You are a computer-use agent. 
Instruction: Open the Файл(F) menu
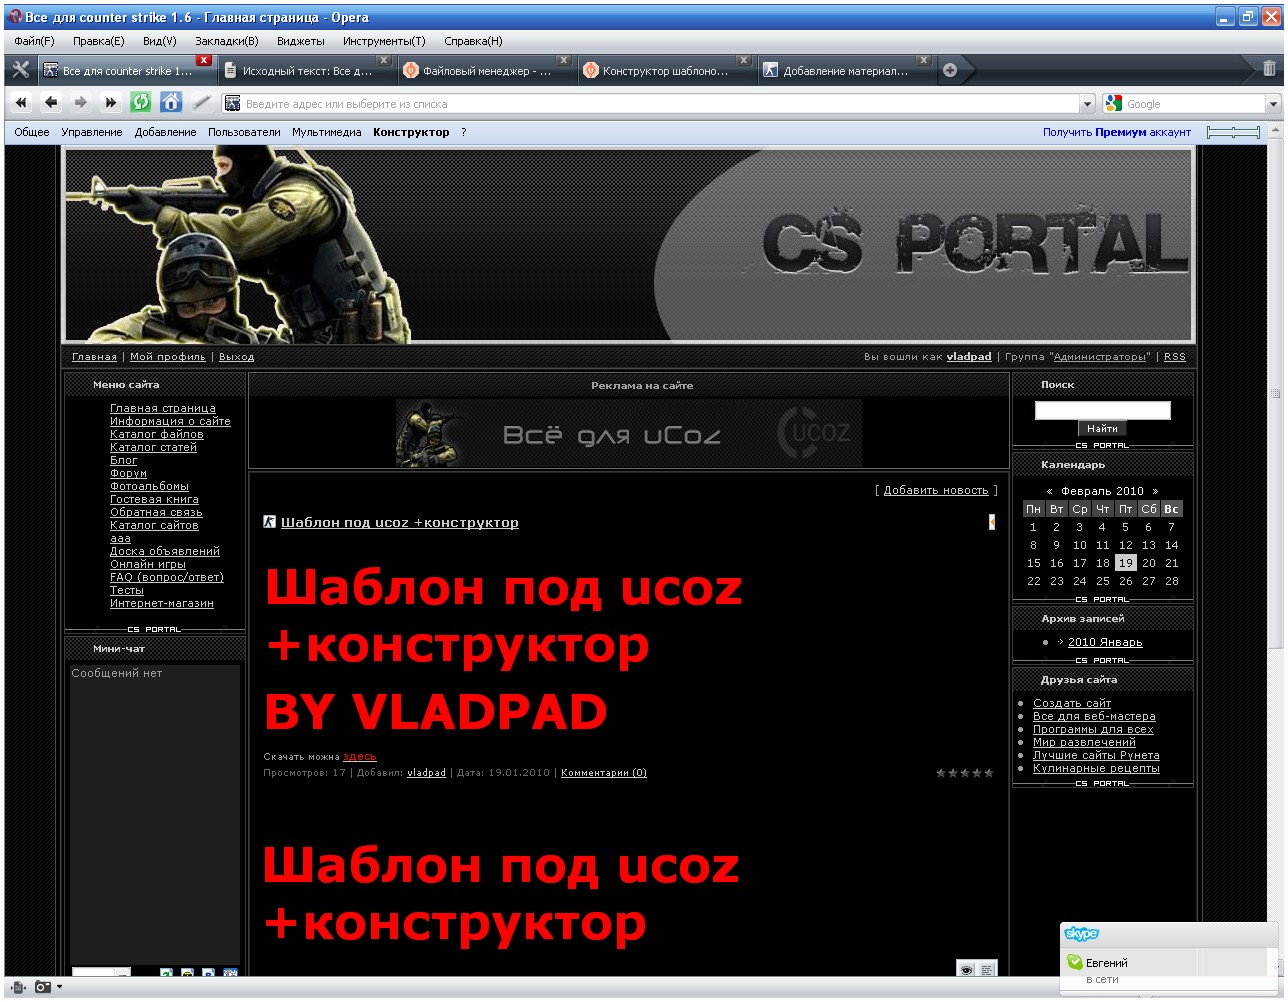pos(35,41)
